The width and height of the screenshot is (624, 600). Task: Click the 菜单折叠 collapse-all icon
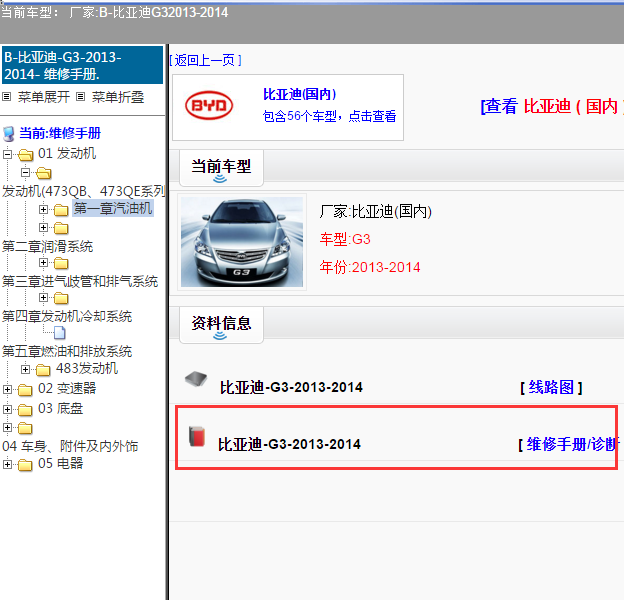click(80, 97)
